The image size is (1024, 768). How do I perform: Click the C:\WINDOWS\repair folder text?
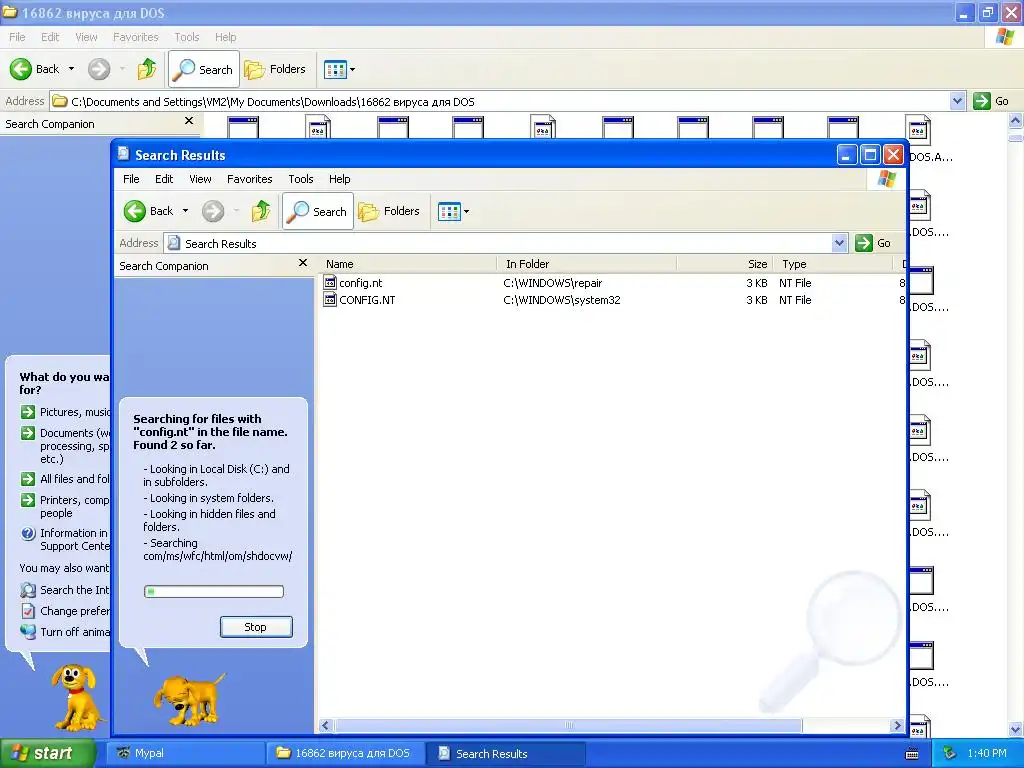tap(552, 283)
